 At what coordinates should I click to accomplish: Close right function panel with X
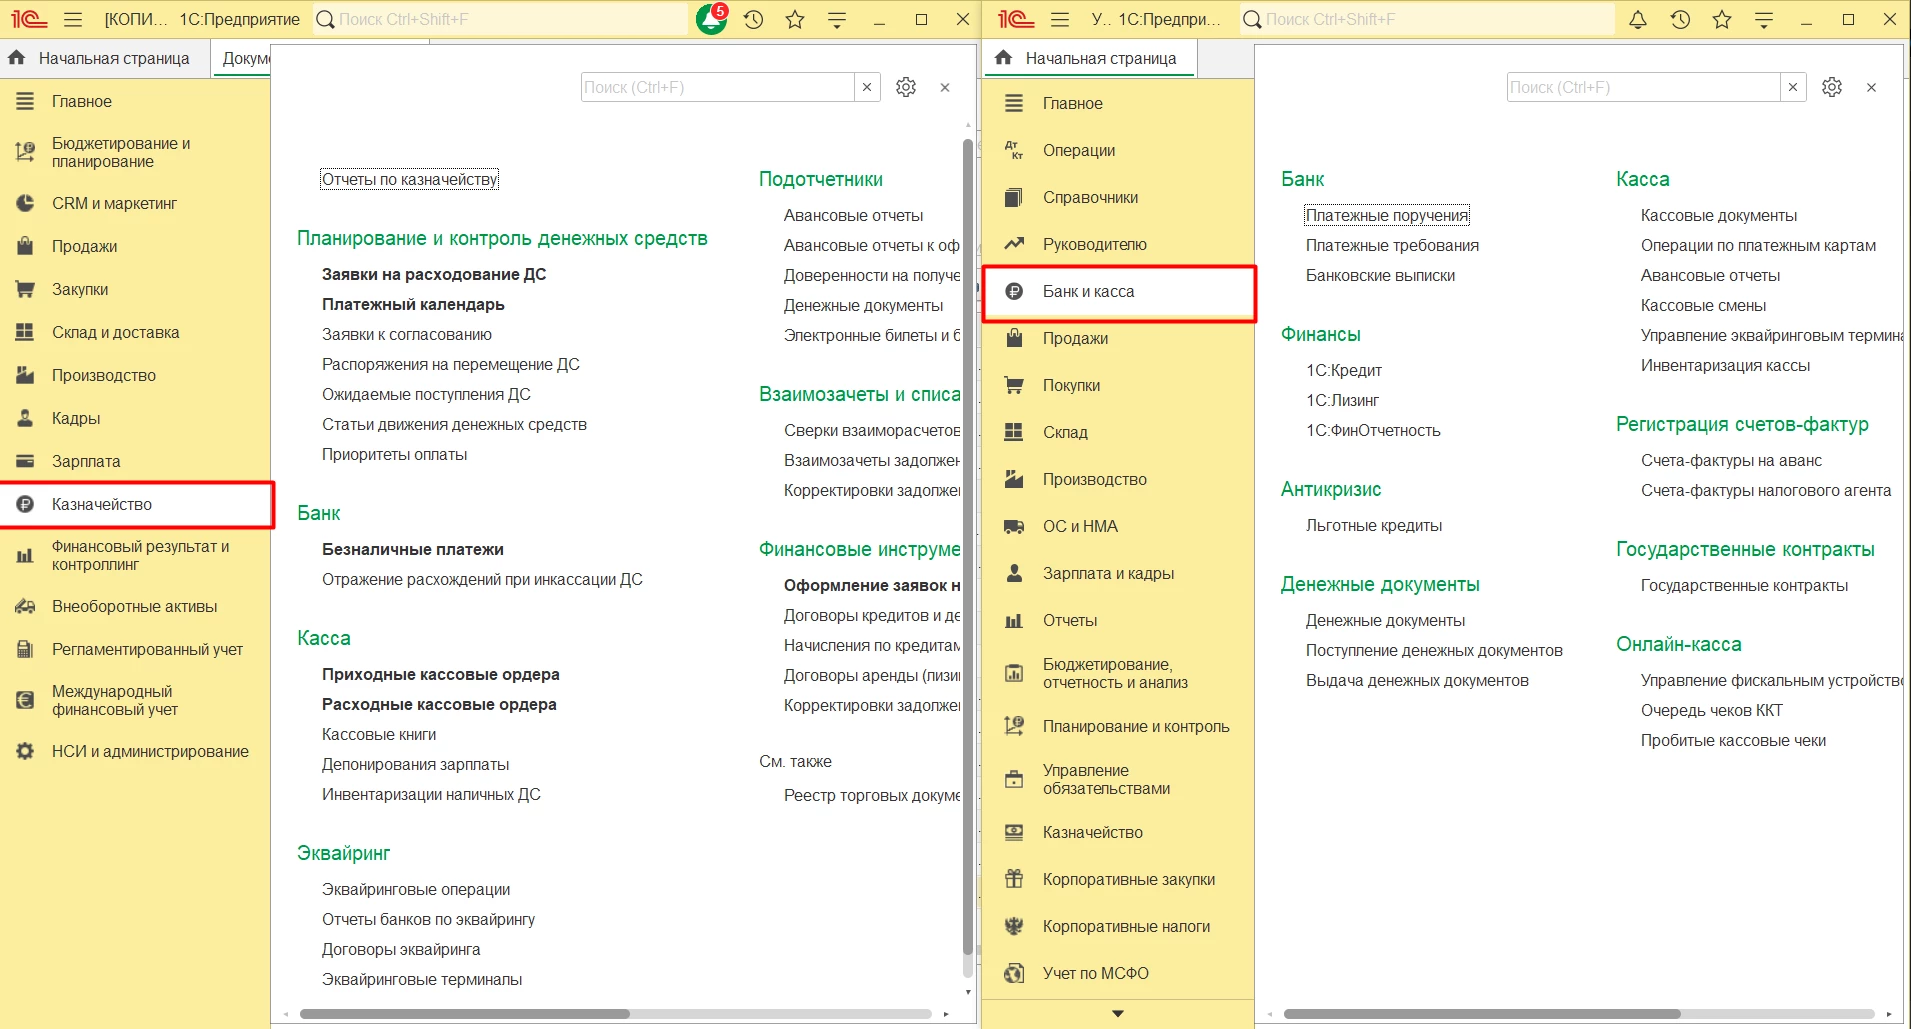(1871, 87)
